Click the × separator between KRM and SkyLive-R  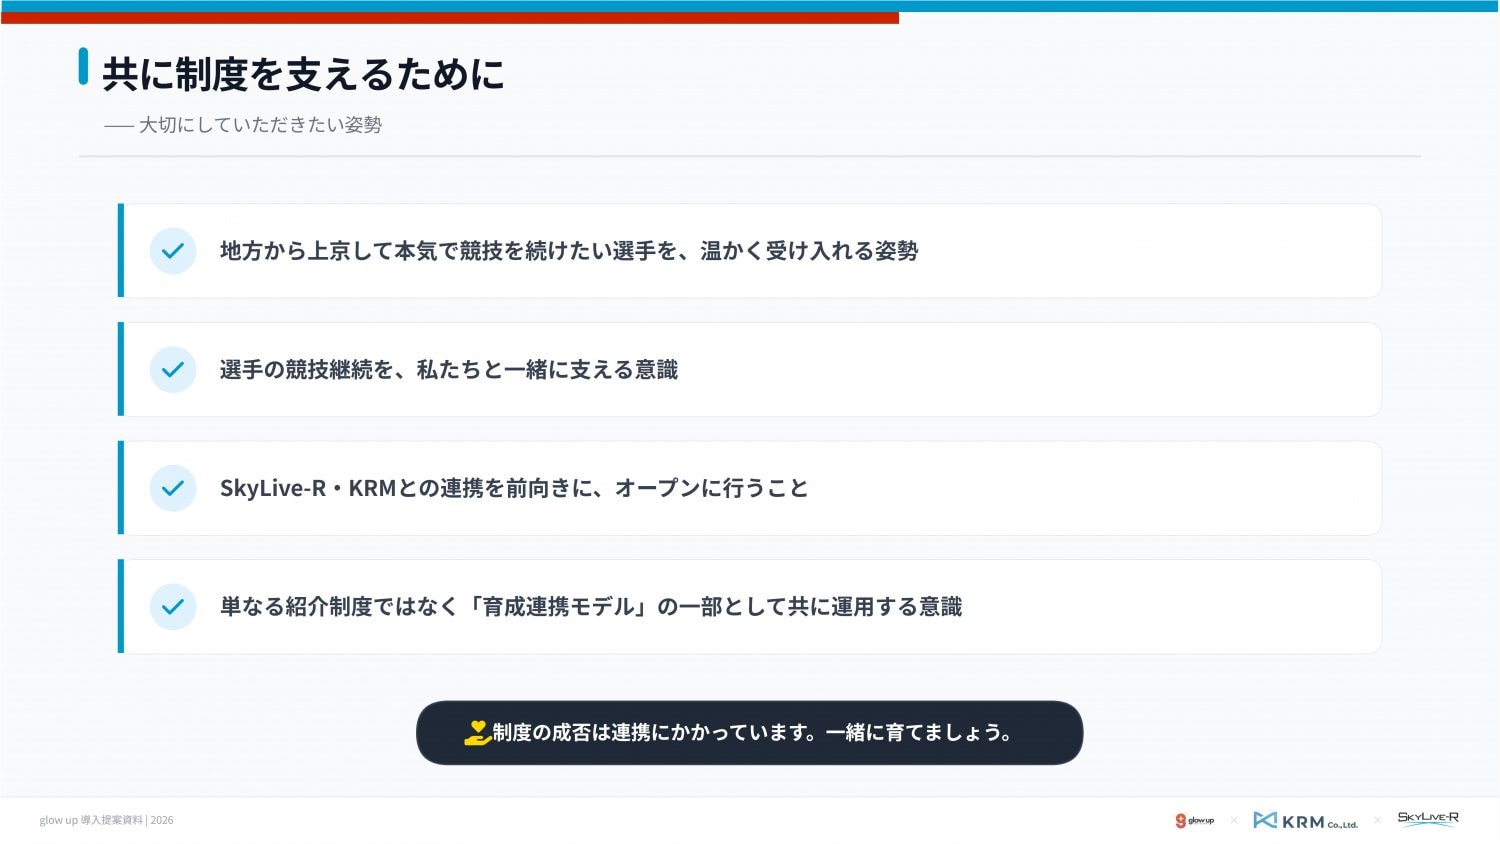point(1377,820)
